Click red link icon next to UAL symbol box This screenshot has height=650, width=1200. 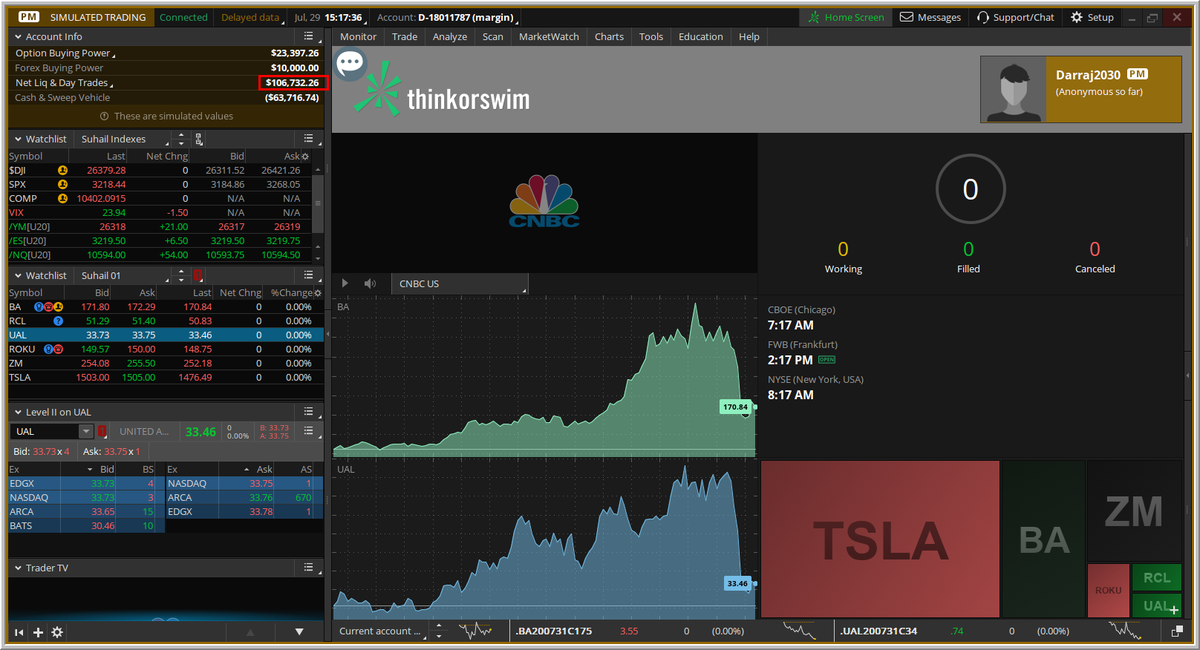[x=102, y=432]
